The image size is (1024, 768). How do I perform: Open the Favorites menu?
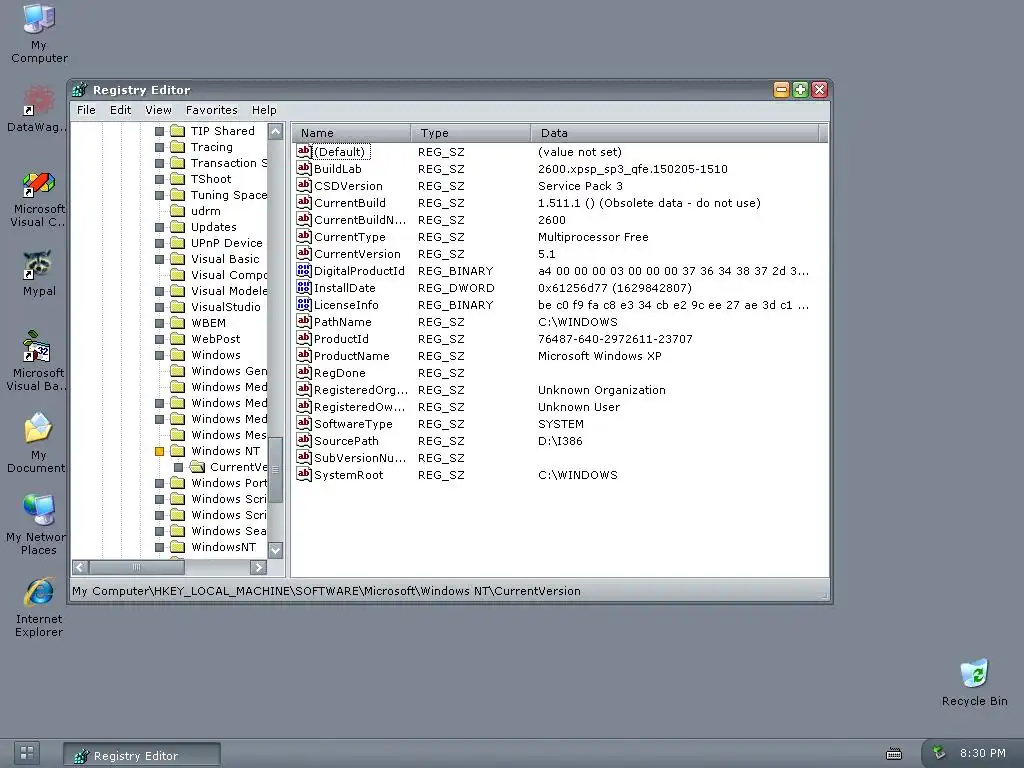click(212, 110)
